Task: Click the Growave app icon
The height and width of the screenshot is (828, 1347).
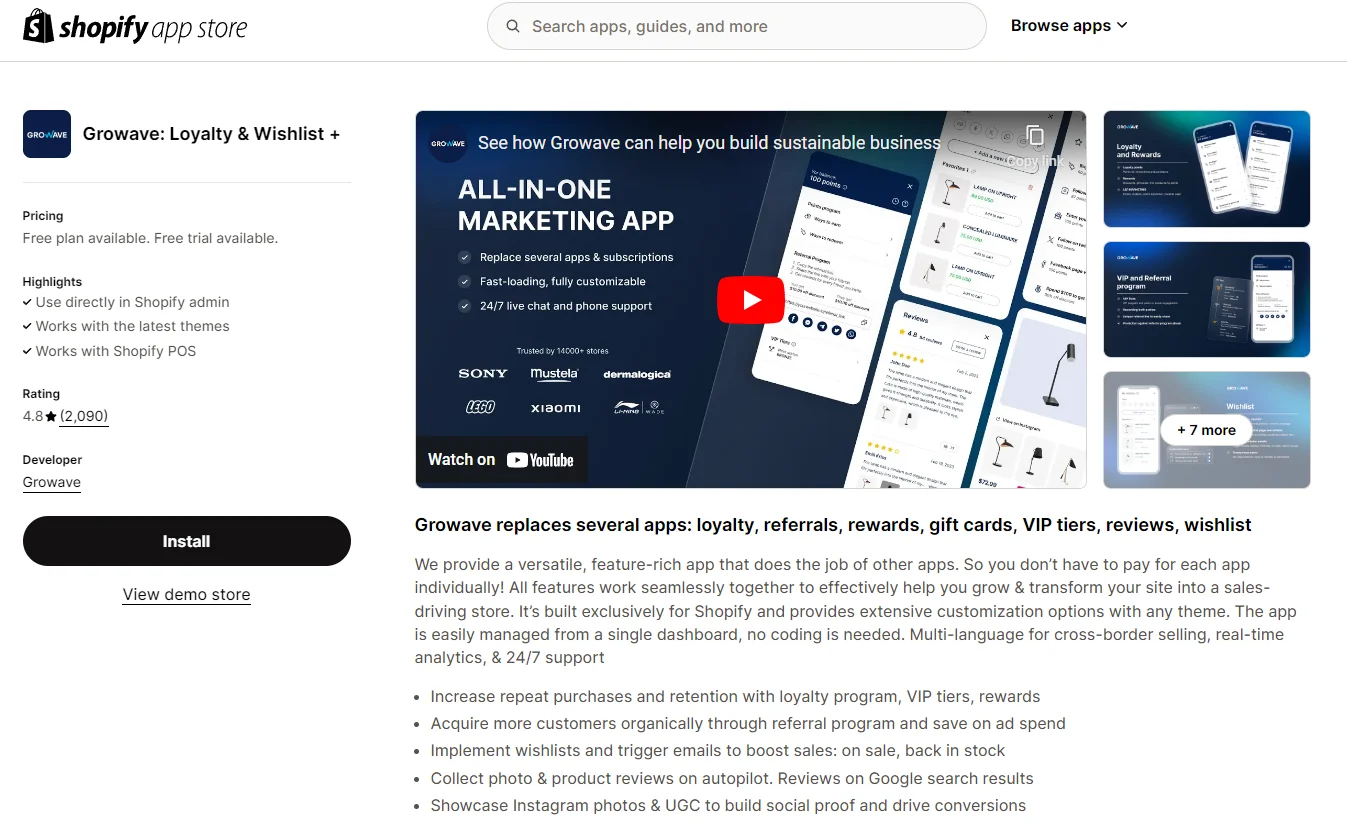Action: (x=47, y=134)
